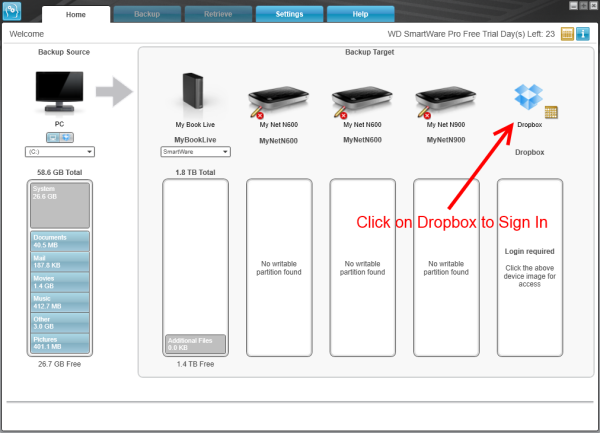600x433 pixels.
Task: Click the "58.6 GB Total" capacity label
Action: pos(60,173)
